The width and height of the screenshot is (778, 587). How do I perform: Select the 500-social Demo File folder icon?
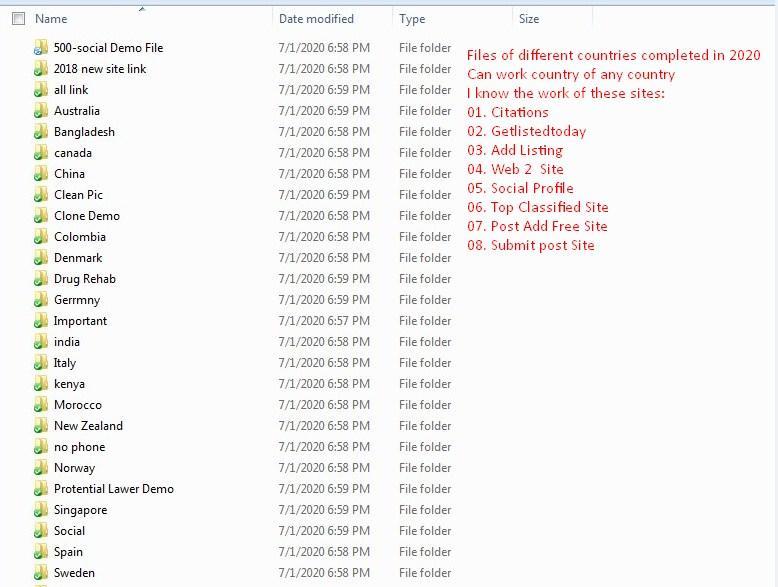click(x=41, y=48)
